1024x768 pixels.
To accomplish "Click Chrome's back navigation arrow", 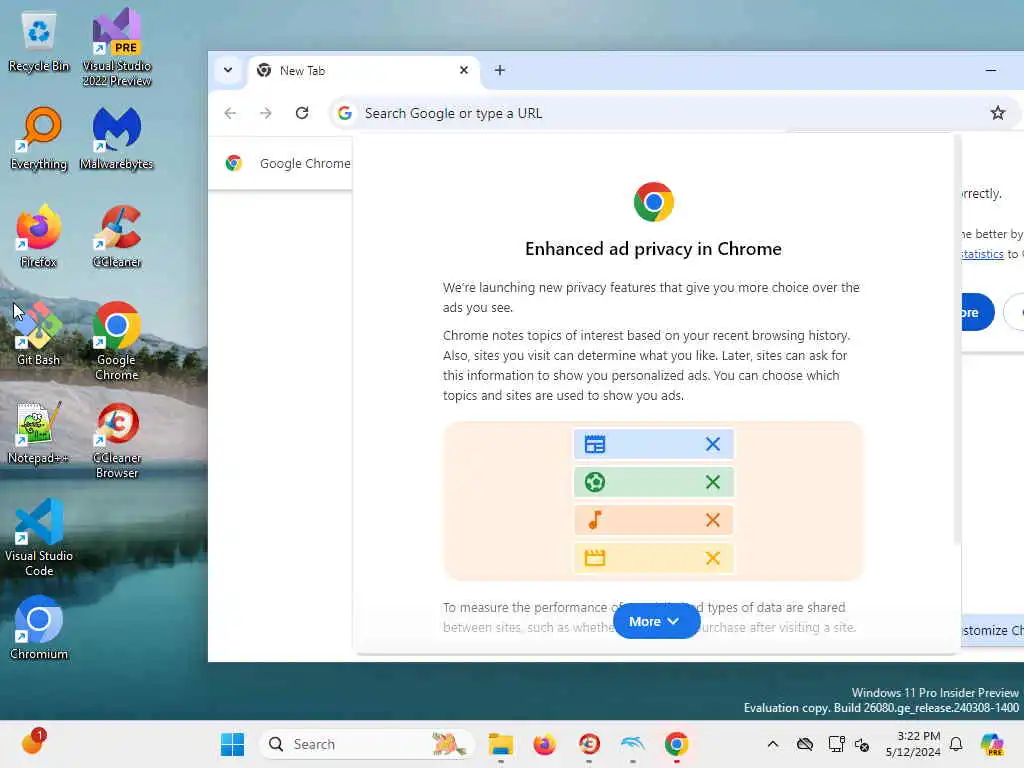I will (x=230, y=113).
